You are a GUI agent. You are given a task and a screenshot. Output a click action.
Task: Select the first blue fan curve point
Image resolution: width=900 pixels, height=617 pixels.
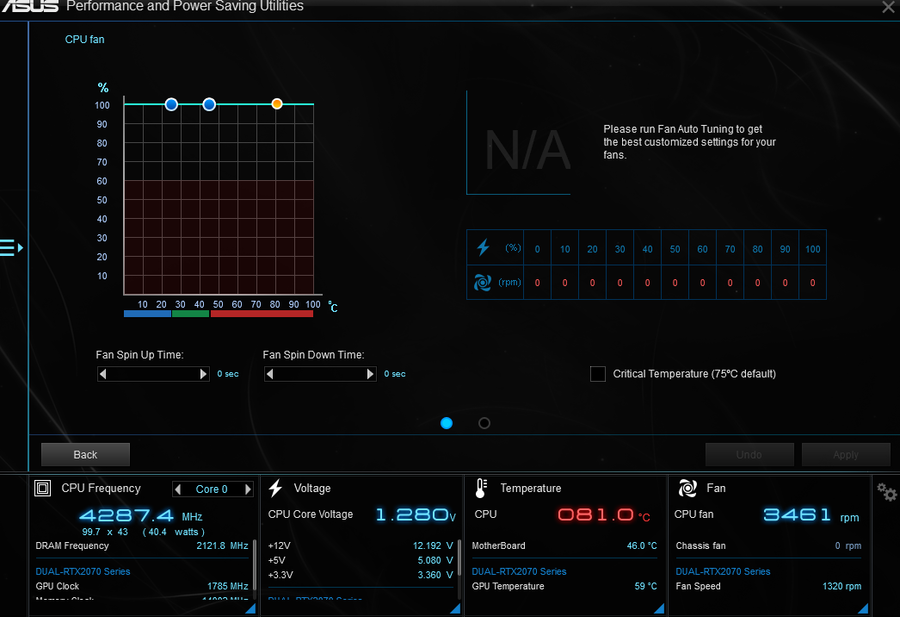tap(171, 104)
